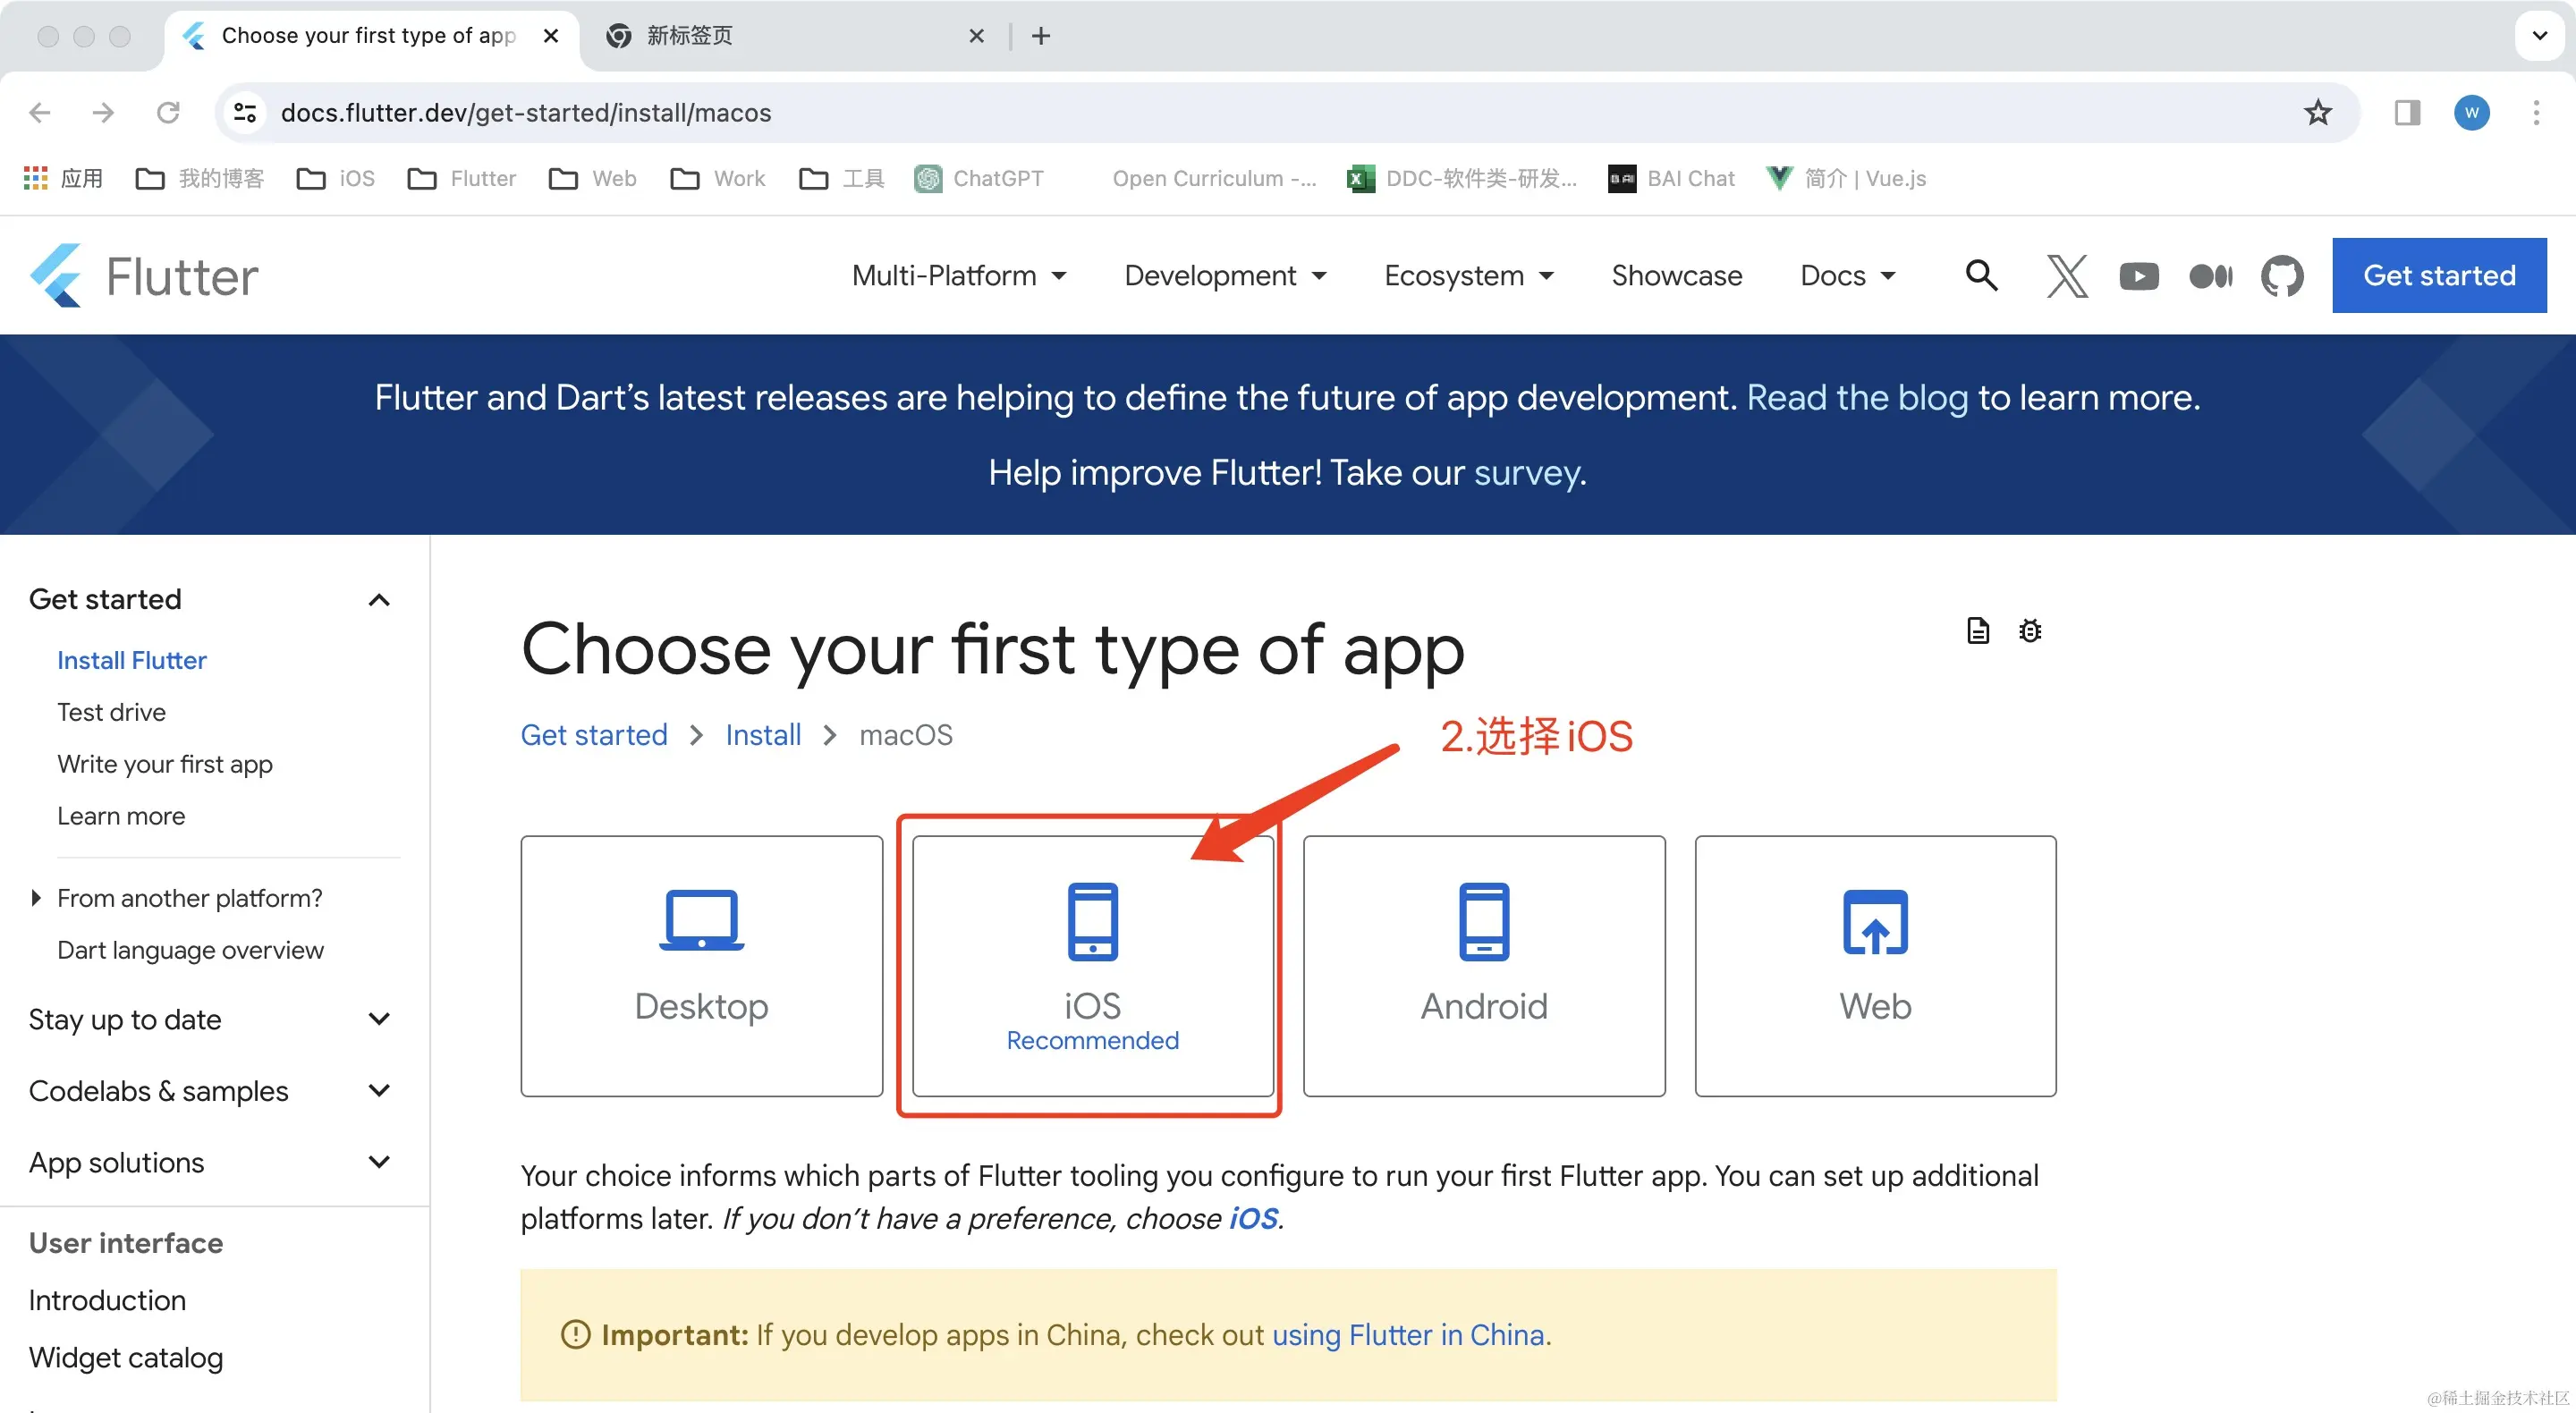The width and height of the screenshot is (2576, 1413).
Task: Click the search magnifier icon in navbar
Action: tap(1981, 275)
